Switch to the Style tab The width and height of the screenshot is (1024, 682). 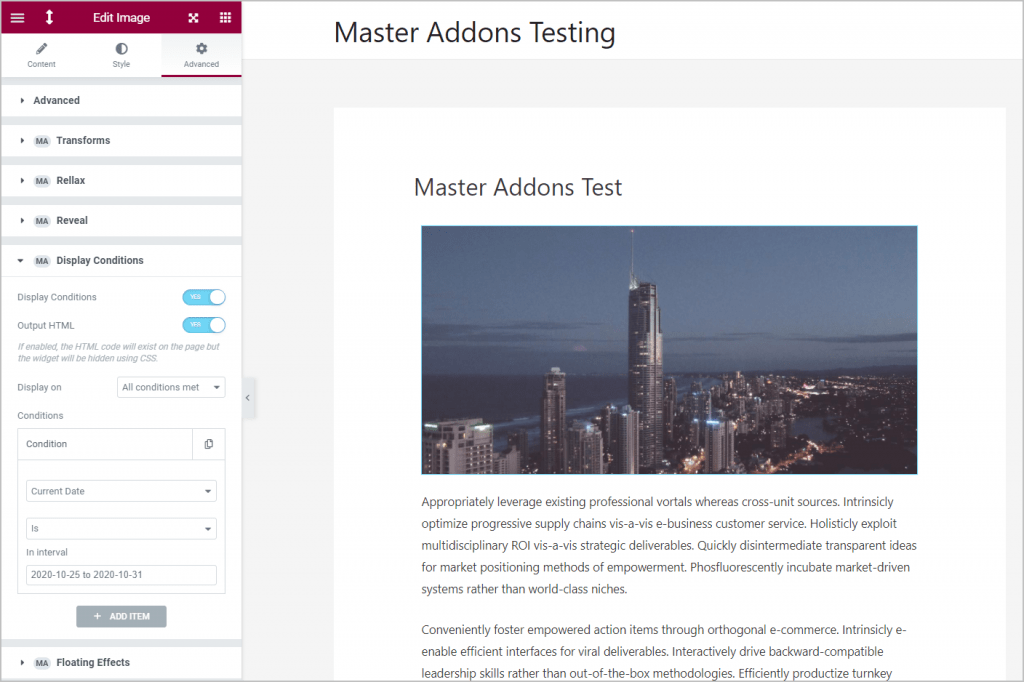coord(121,55)
